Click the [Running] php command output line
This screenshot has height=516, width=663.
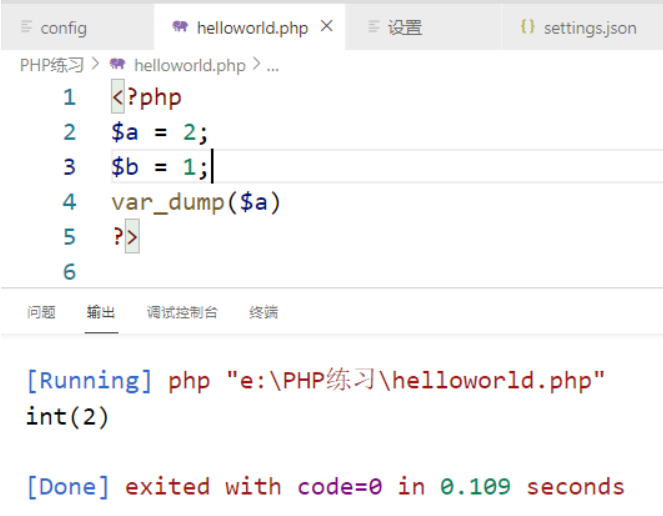point(315,380)
